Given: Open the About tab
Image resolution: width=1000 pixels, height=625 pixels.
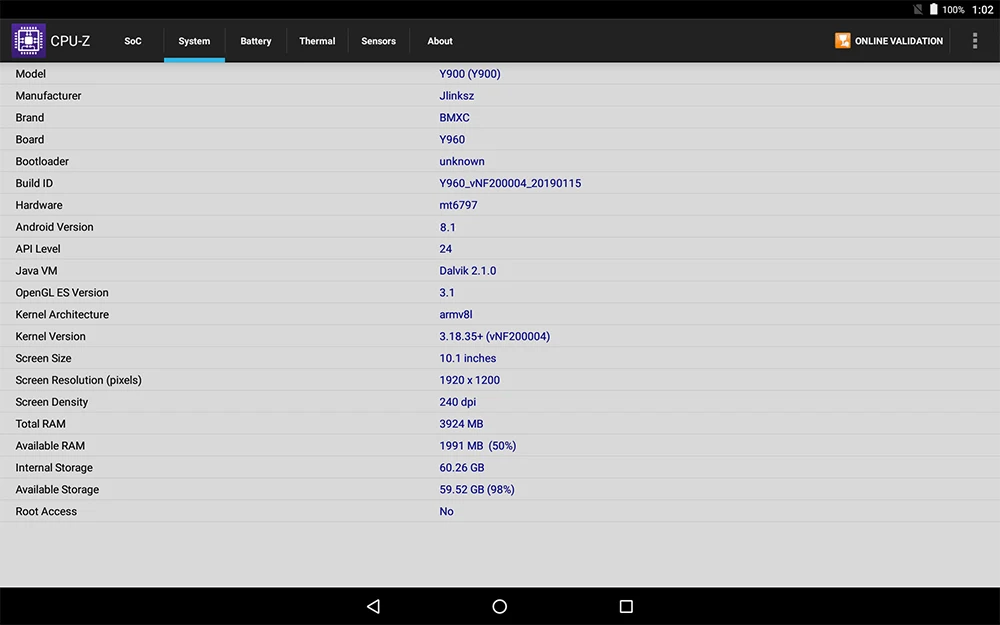Looking at the screenshot, I should [x=440, y=41].
